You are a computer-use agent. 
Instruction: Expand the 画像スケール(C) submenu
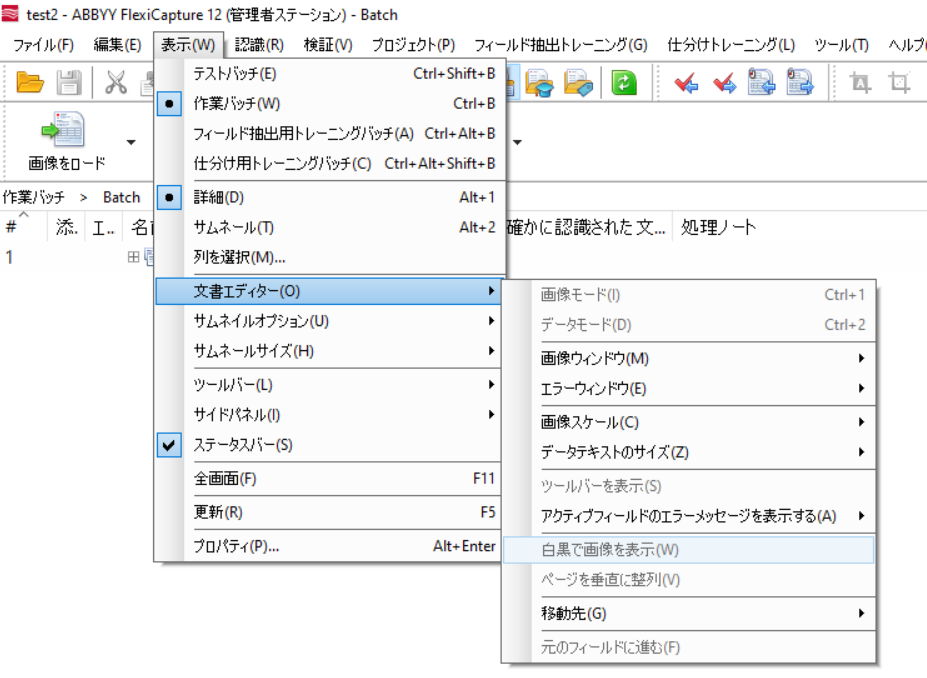pyautogui.click(x=689, y=422)
